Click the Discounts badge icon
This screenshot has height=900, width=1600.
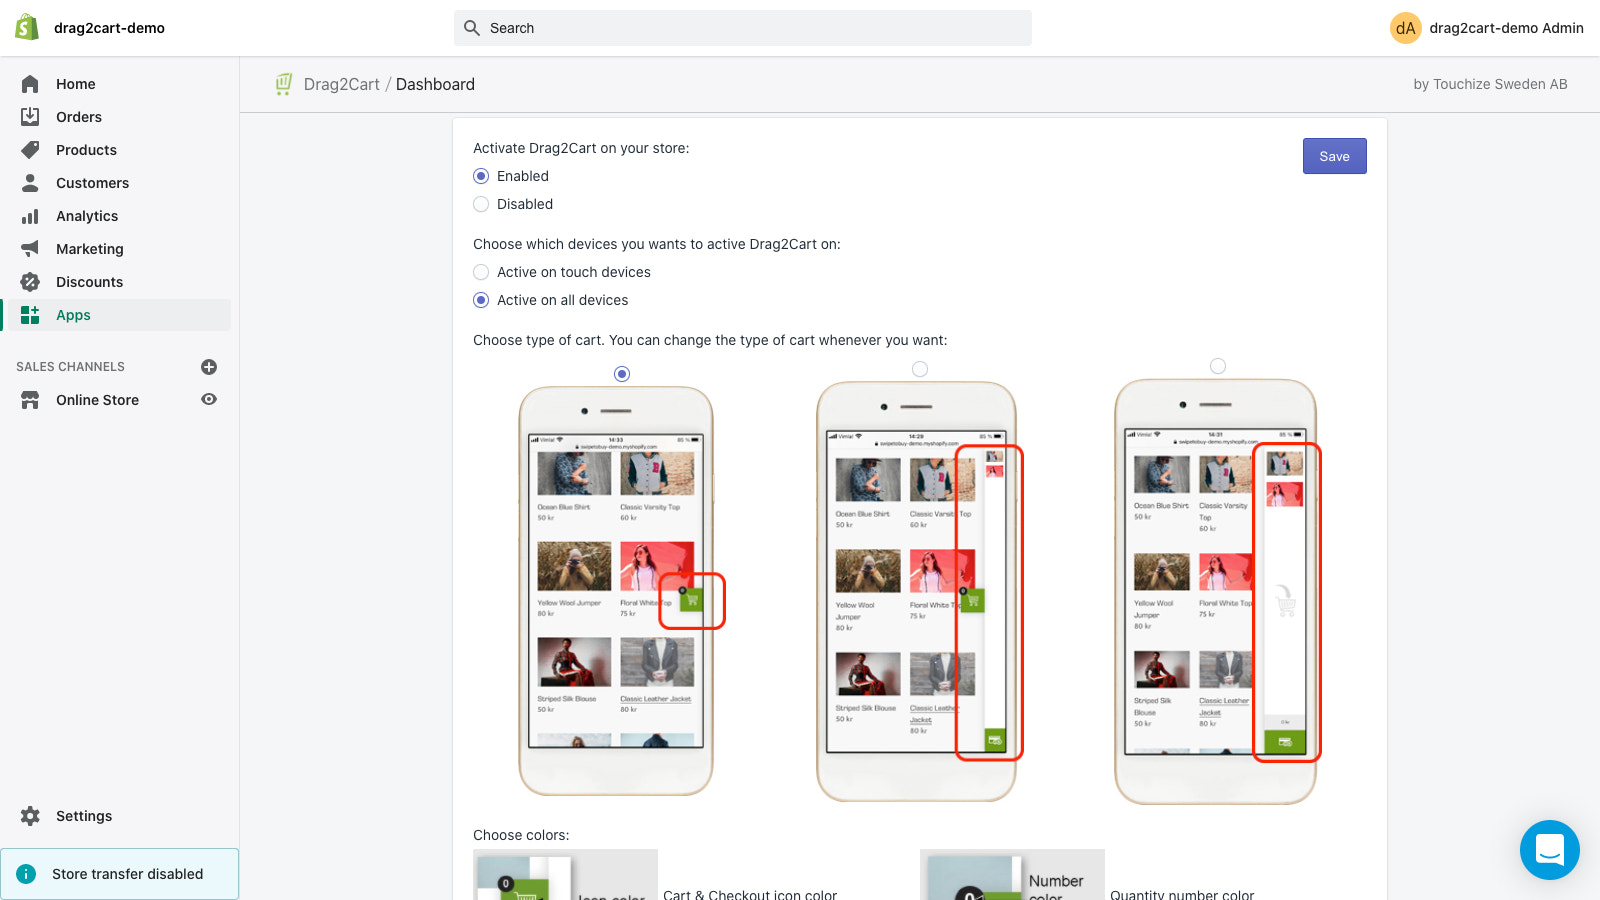click(x=30, y=282)
